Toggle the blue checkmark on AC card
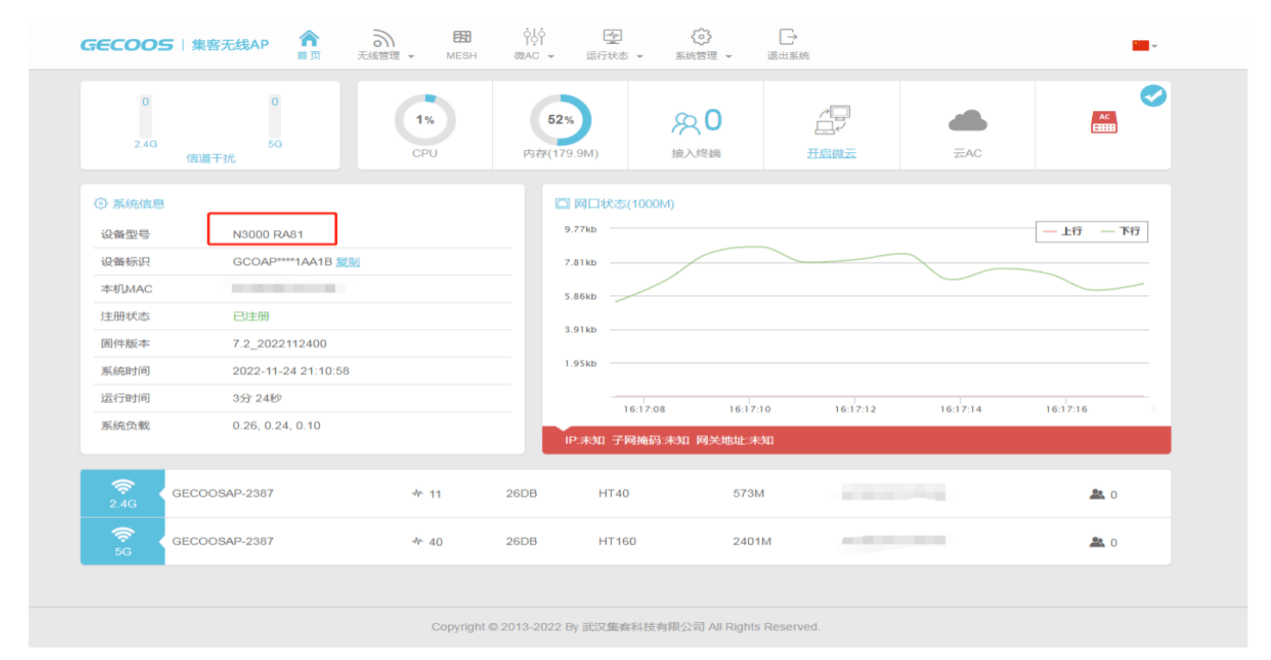Screen dimensions: 1271x660 click(x=1153, y=96)
